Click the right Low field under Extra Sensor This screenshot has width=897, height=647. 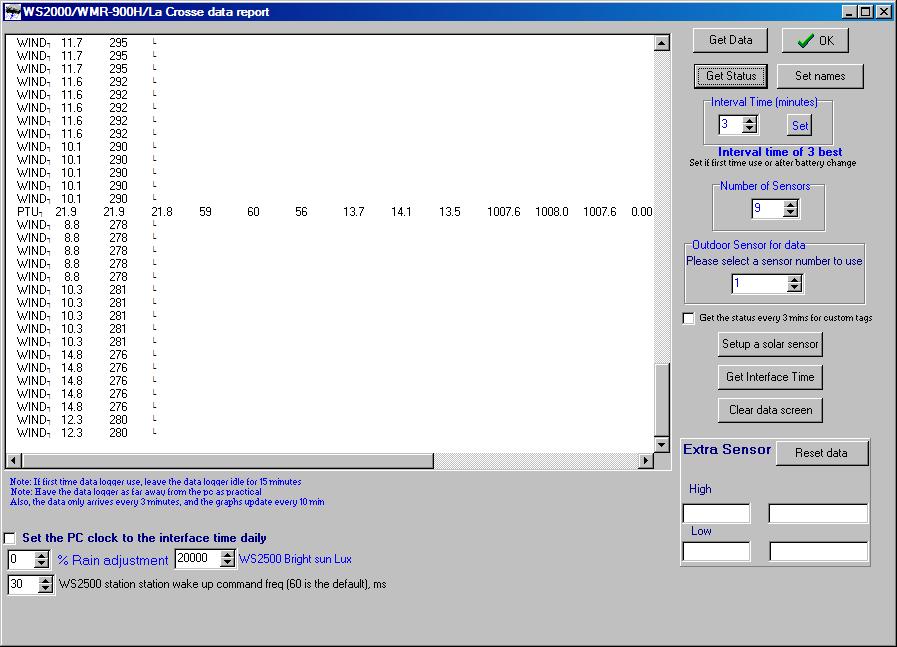pyautogui.click(x=819, y=551)
